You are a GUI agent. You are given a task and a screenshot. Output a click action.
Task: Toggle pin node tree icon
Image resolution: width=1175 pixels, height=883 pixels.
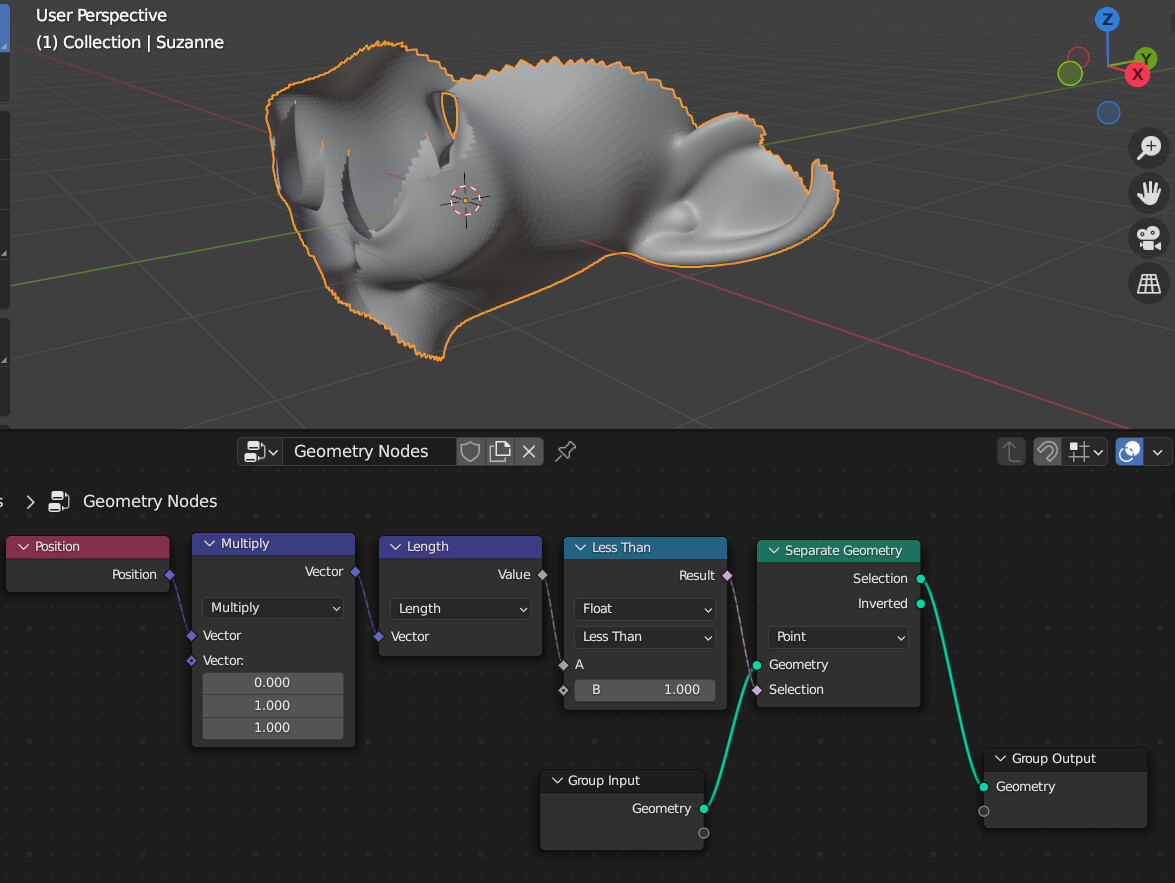click(565, 451)
